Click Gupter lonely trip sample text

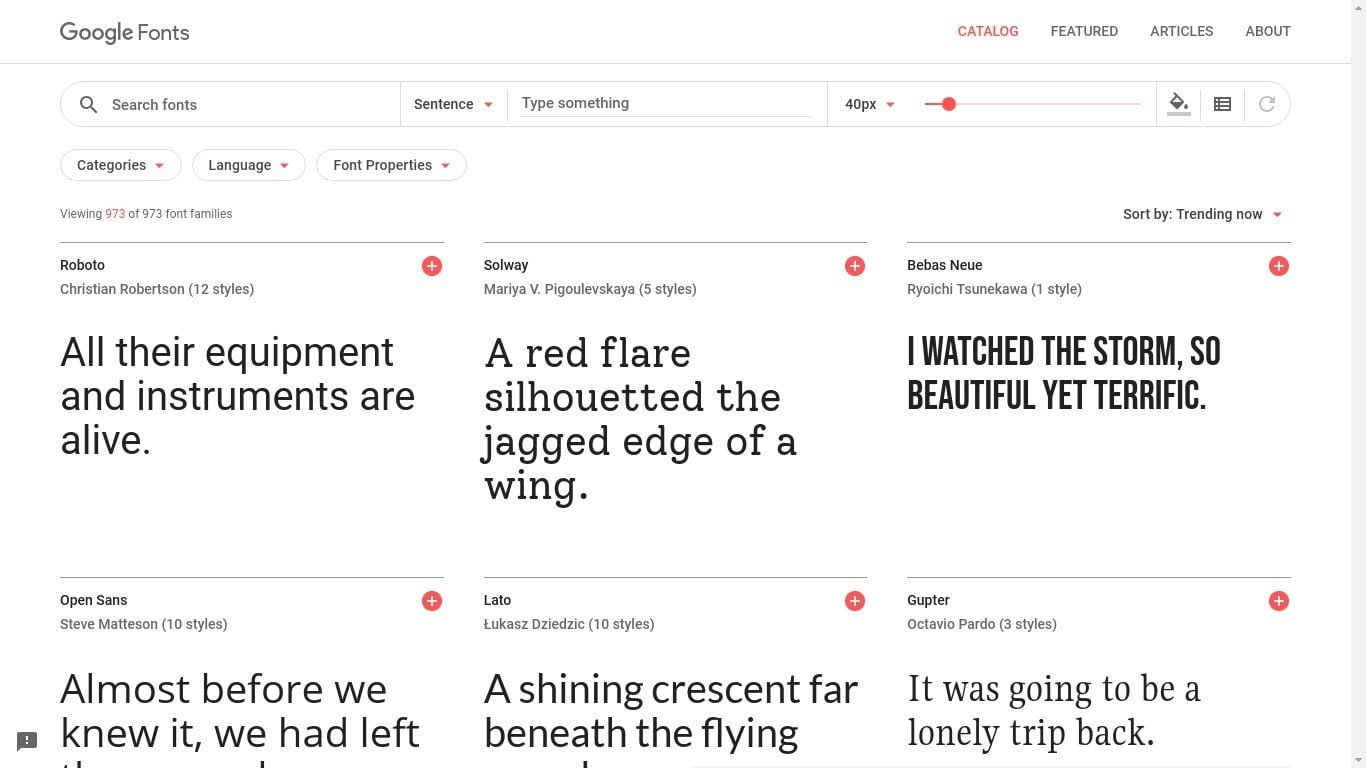1054,711
